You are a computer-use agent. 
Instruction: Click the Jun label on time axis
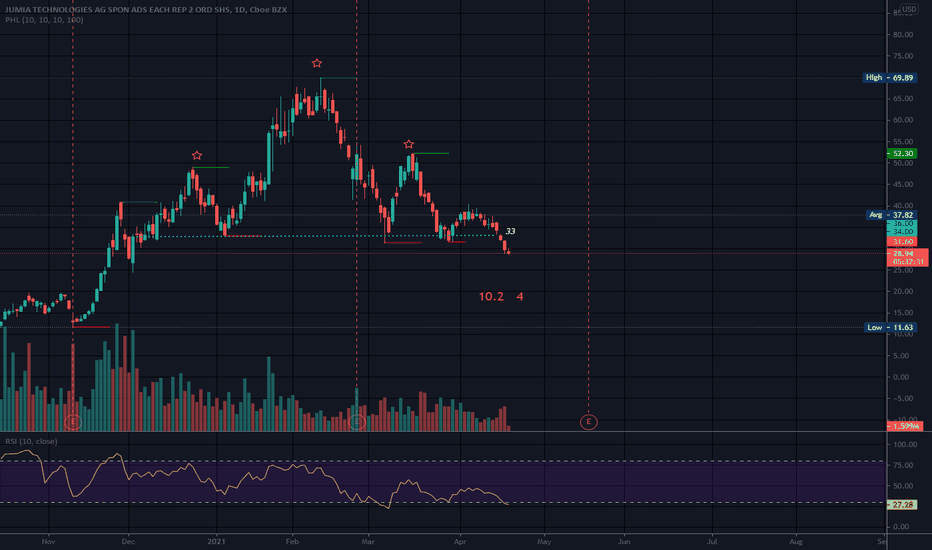pyautogui.click(x=624, y=541)
